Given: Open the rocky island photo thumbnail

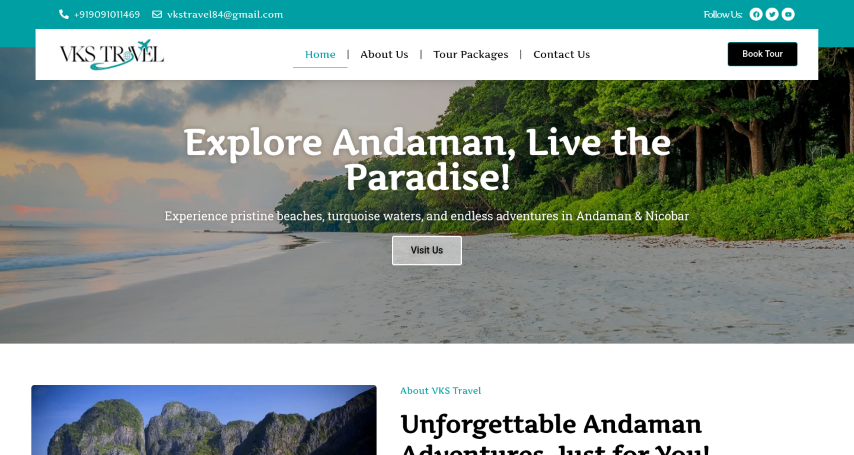Looking at the screenshot, I should pyautogui.click(x=204, y=420).
